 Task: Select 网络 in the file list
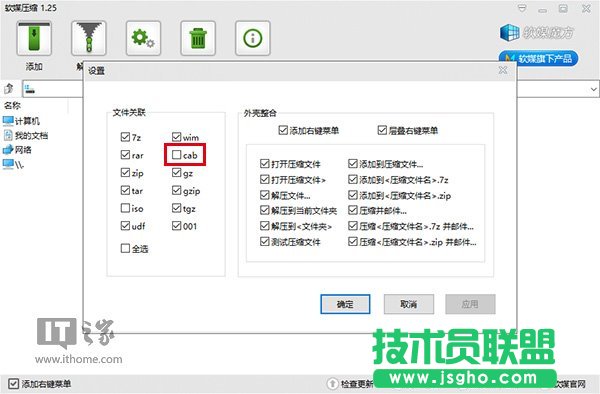(x=17, y=150)
